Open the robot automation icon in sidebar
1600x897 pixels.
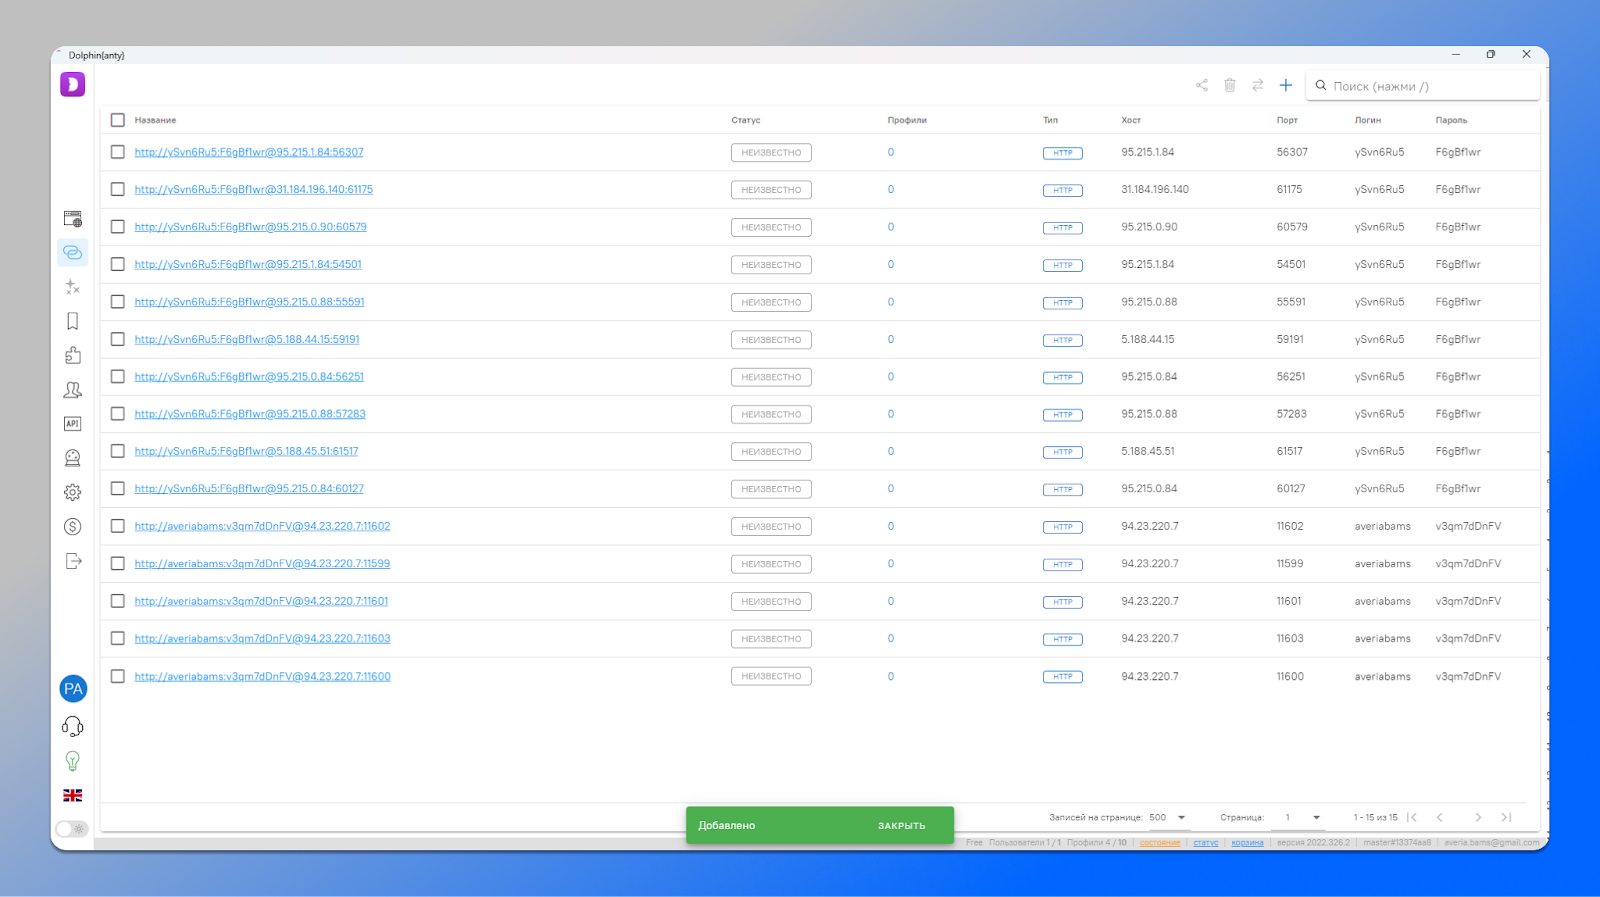click(73, 458)
